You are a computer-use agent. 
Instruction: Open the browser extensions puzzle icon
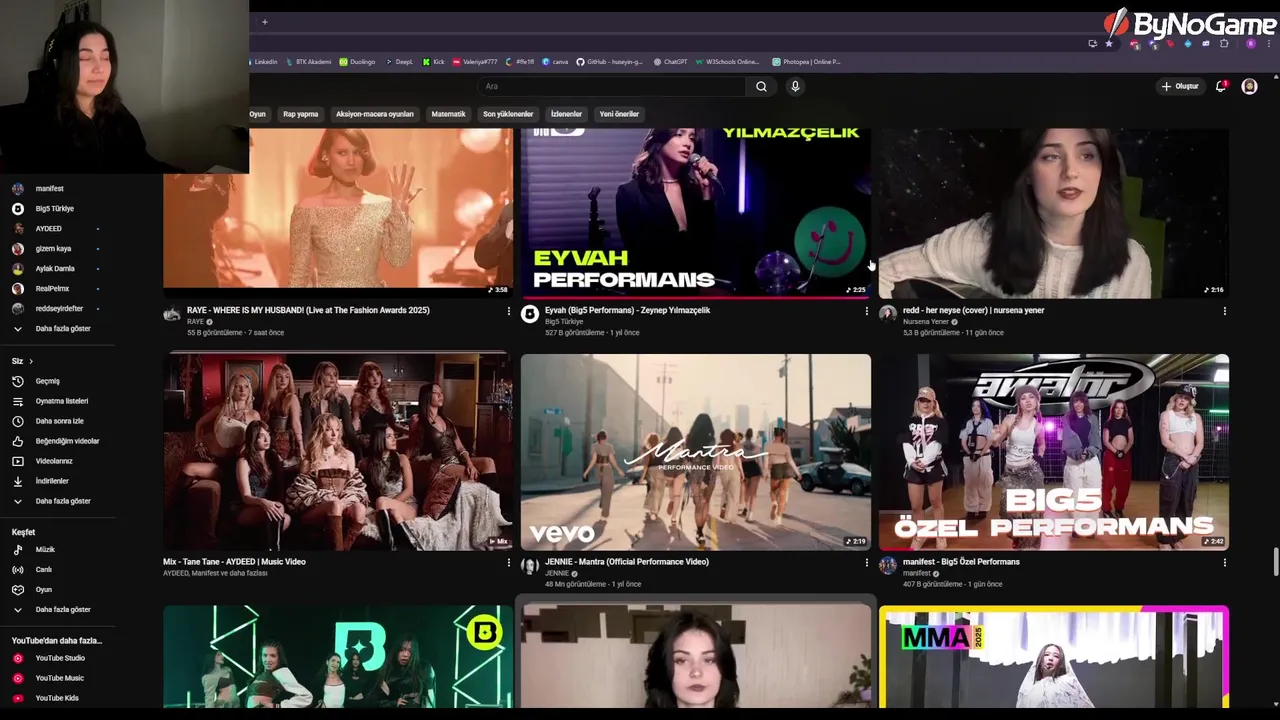pos(1224,44)
